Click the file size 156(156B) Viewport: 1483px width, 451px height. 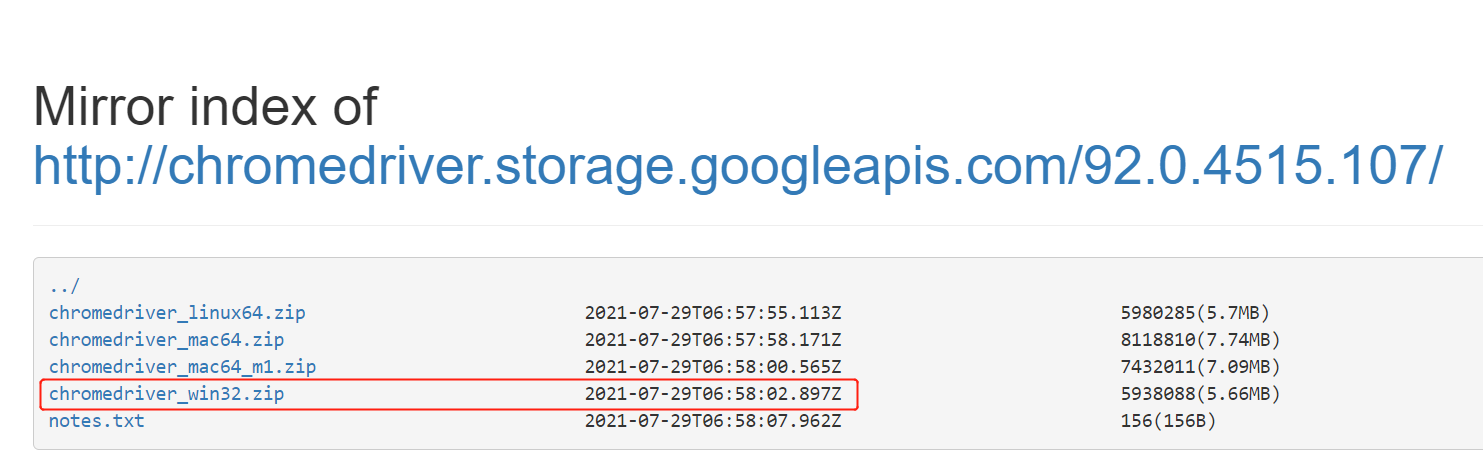click(x=1168, y=421)
